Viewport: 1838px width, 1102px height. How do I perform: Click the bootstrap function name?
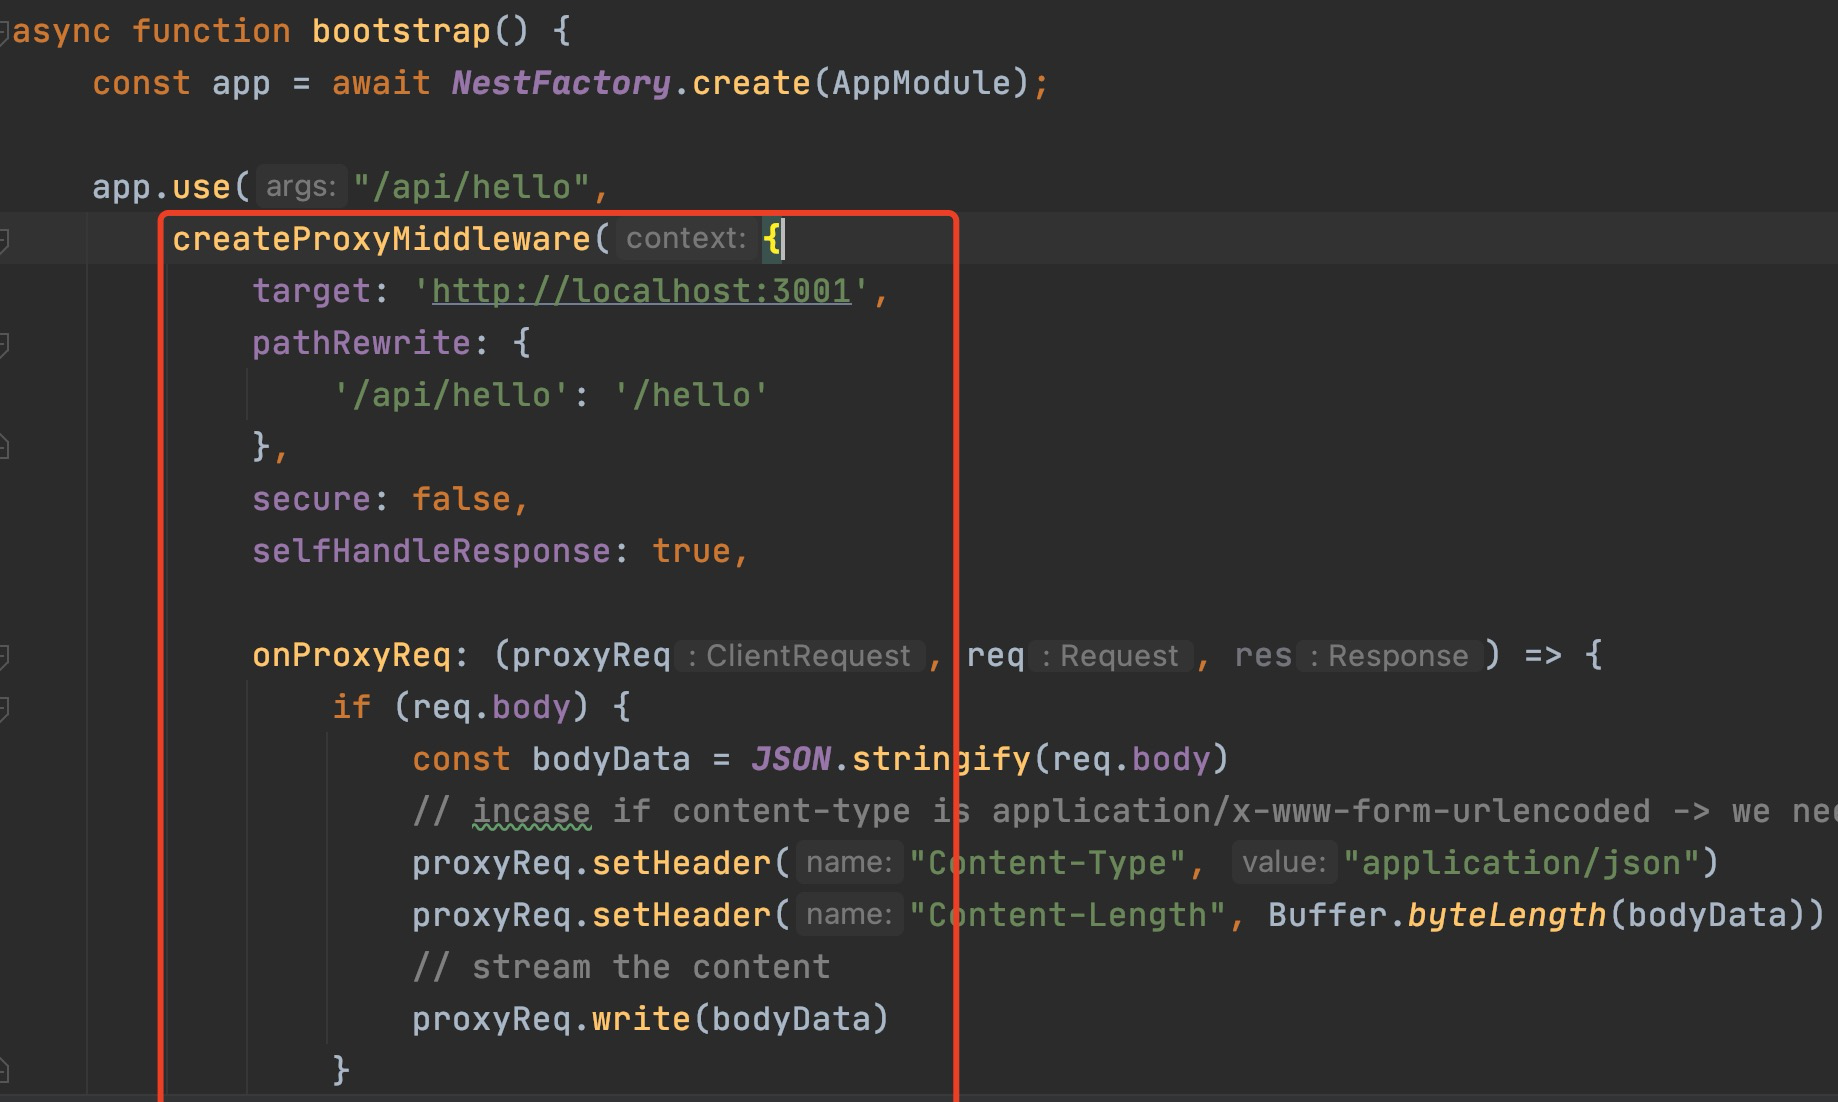(401, 31)
